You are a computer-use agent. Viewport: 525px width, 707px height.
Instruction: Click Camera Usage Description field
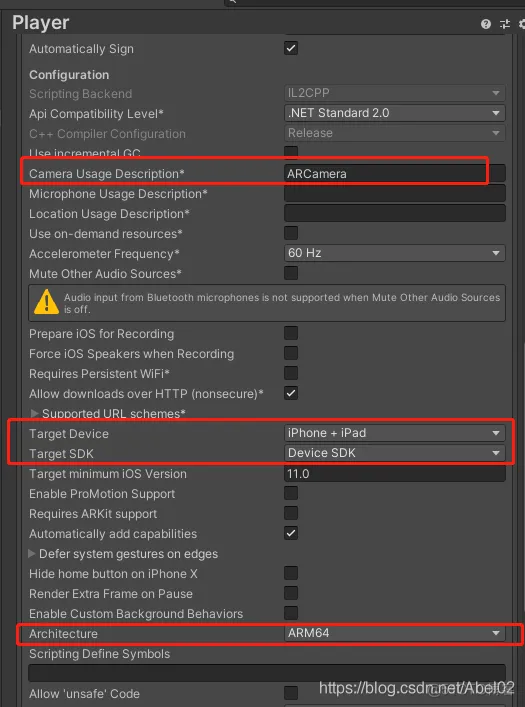(x=395, y=174)
